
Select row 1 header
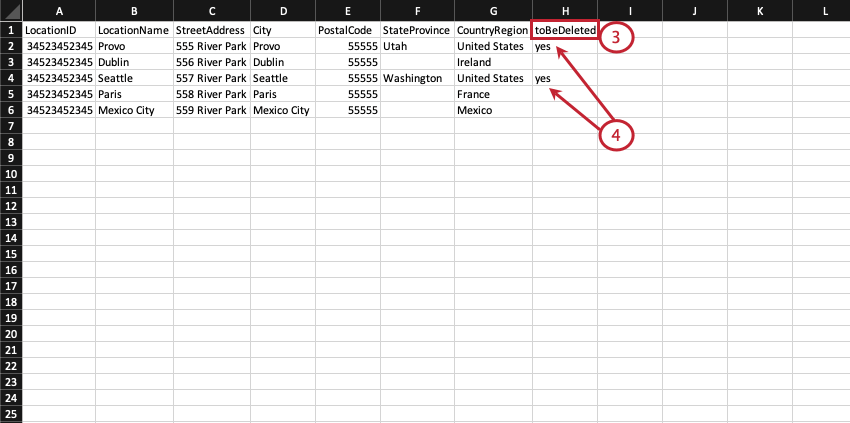pyautogui.click(x=11, y=30)
